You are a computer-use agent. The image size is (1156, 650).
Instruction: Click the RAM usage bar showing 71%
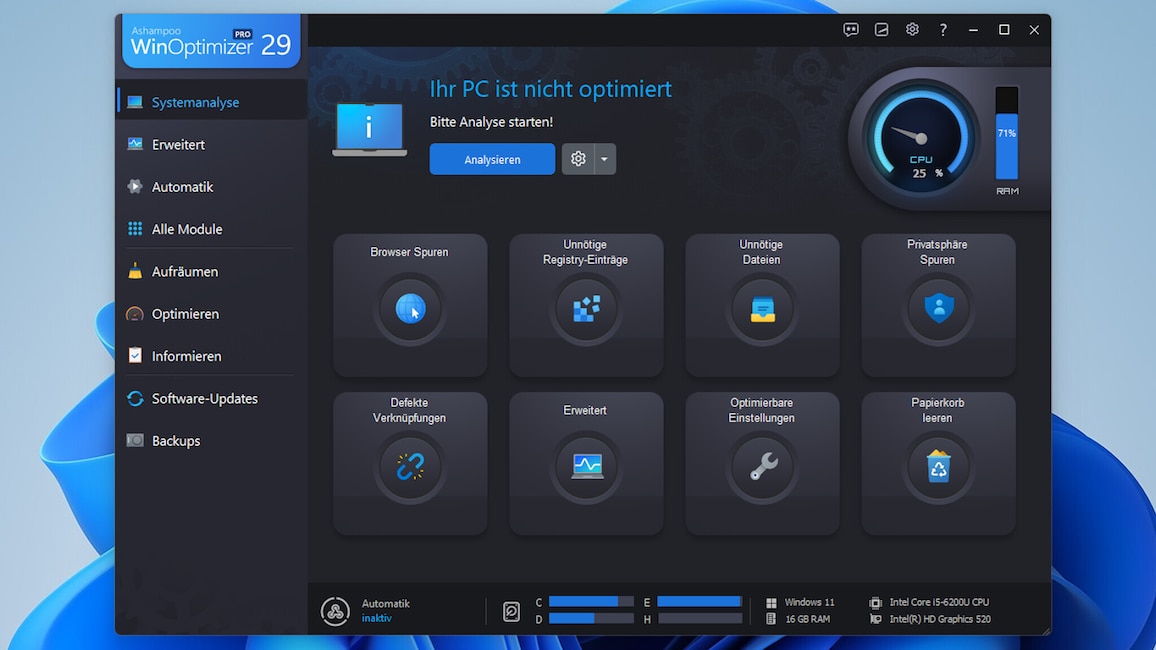(x=1006, y=133)
